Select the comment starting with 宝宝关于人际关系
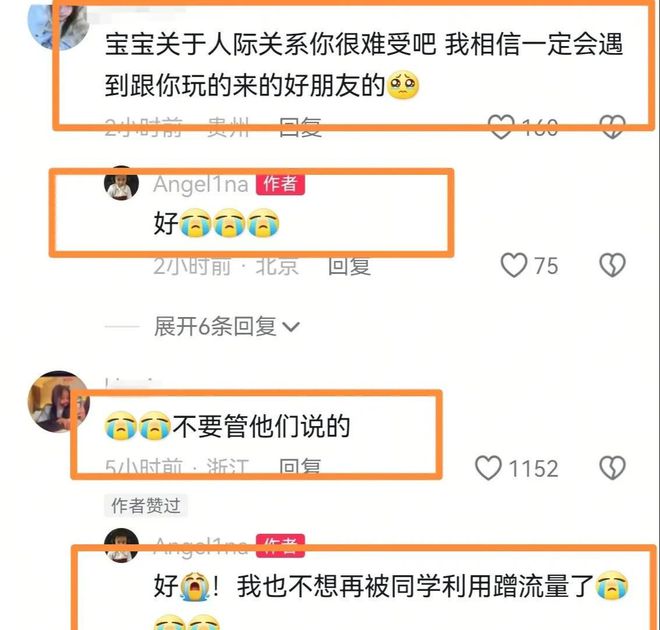The width and height of the screenshot is (660, 630). (x=364, y=64)
